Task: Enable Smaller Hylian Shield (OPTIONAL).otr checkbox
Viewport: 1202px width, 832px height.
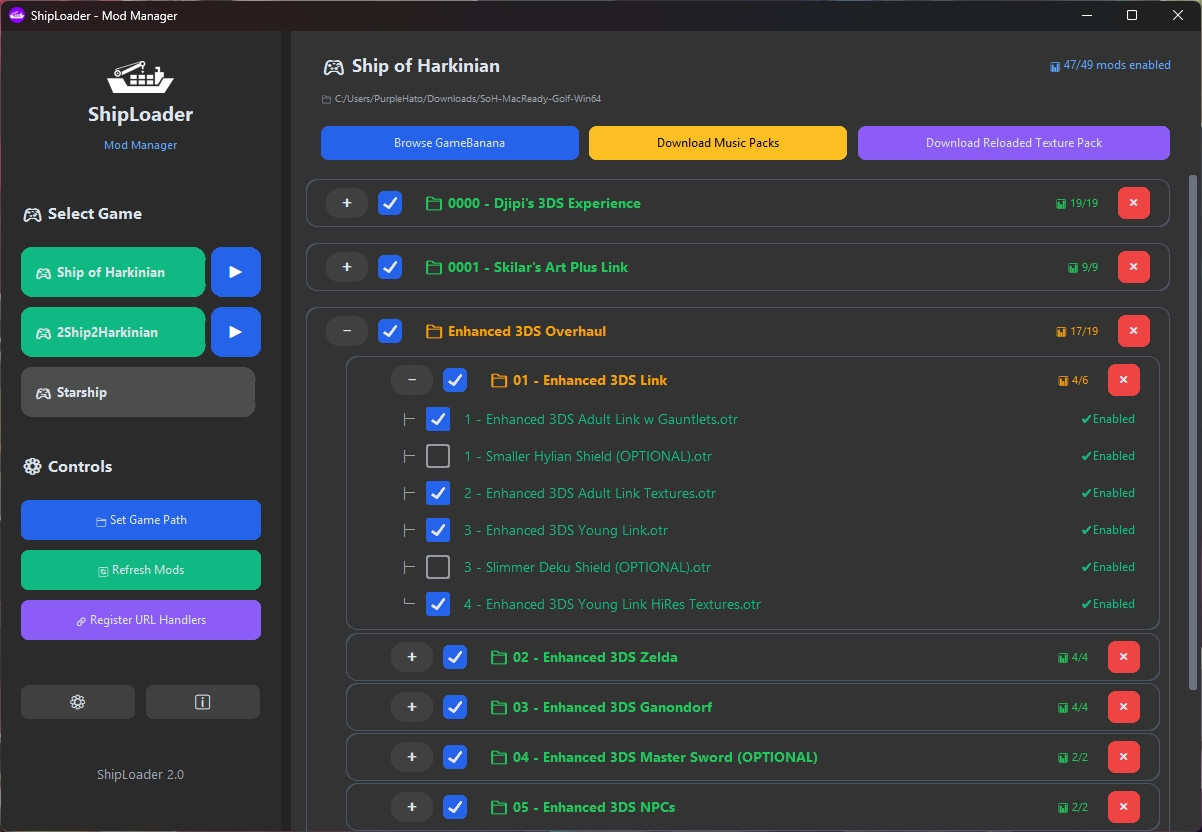Action: [x=438, y=456]
